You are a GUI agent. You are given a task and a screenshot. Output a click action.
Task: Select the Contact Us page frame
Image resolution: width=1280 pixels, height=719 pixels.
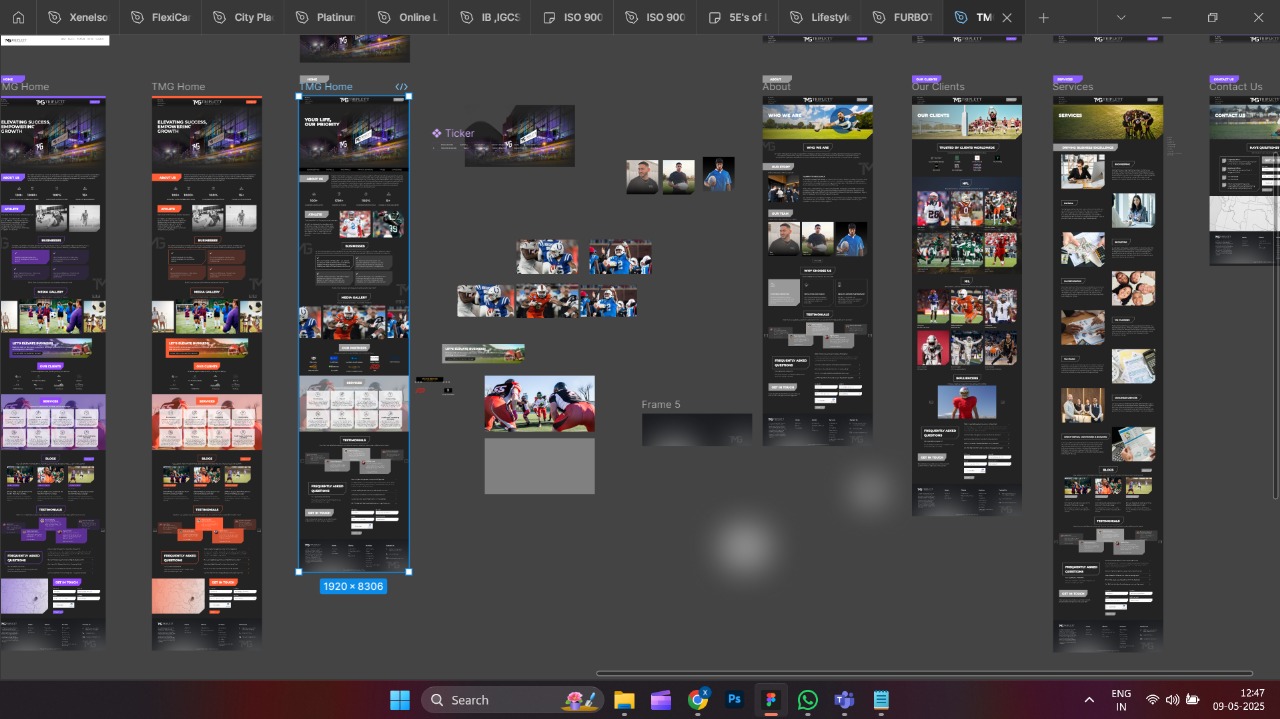(1244, 180)
